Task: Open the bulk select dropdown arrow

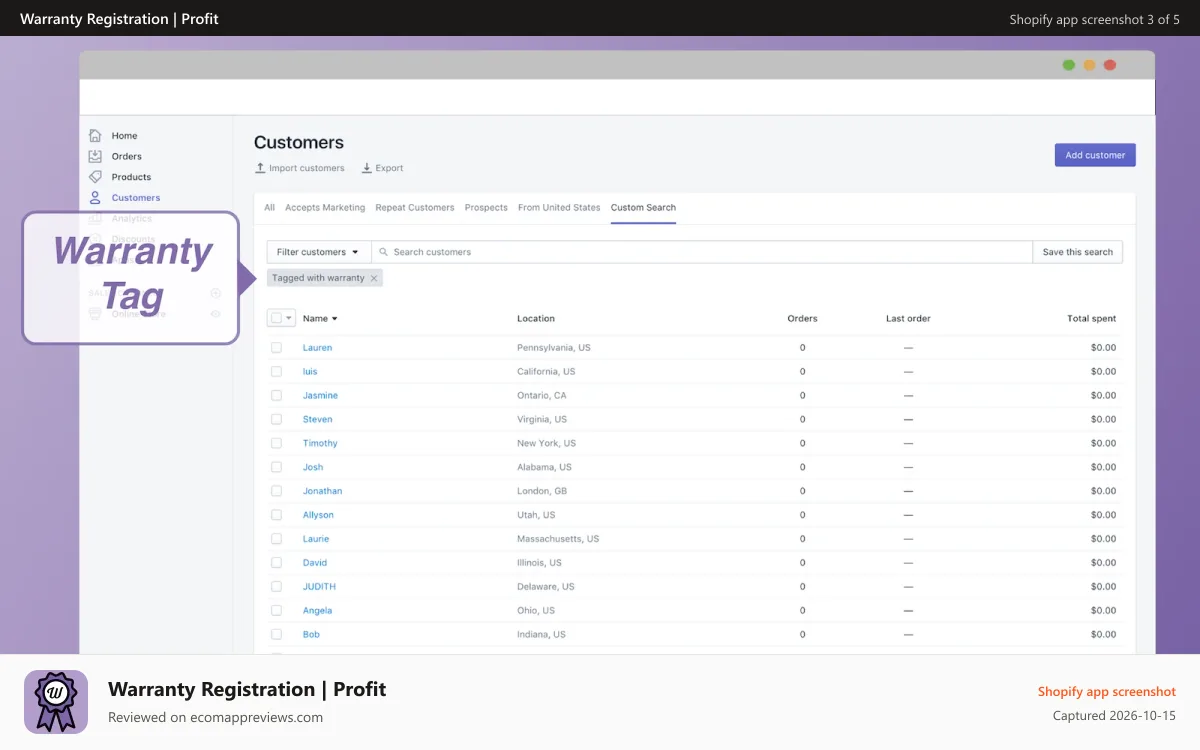Action: (290, 318)
